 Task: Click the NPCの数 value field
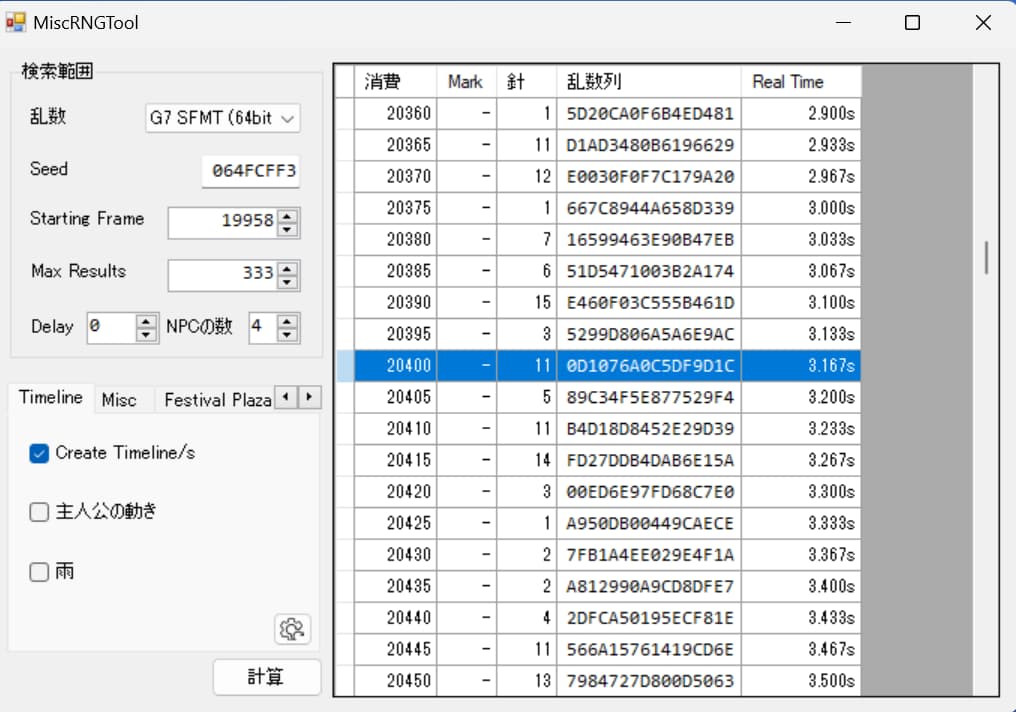click(x=263, y=327)
